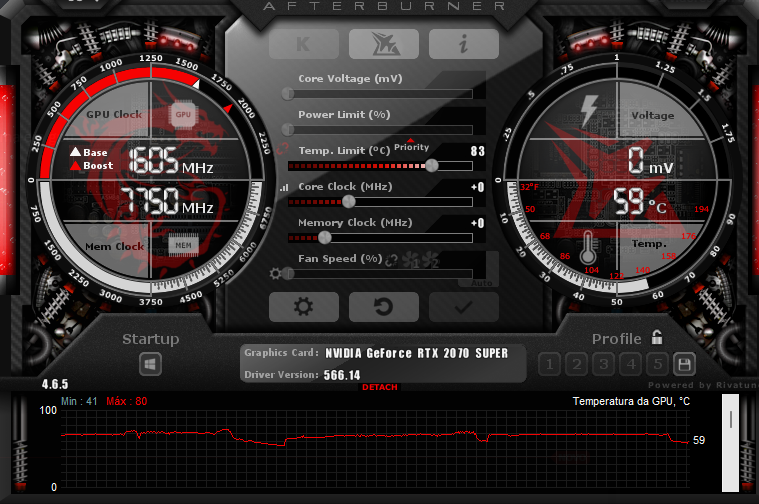
Task: Click the Core Clock offset +0 value
Action: (x=477, y=187)
